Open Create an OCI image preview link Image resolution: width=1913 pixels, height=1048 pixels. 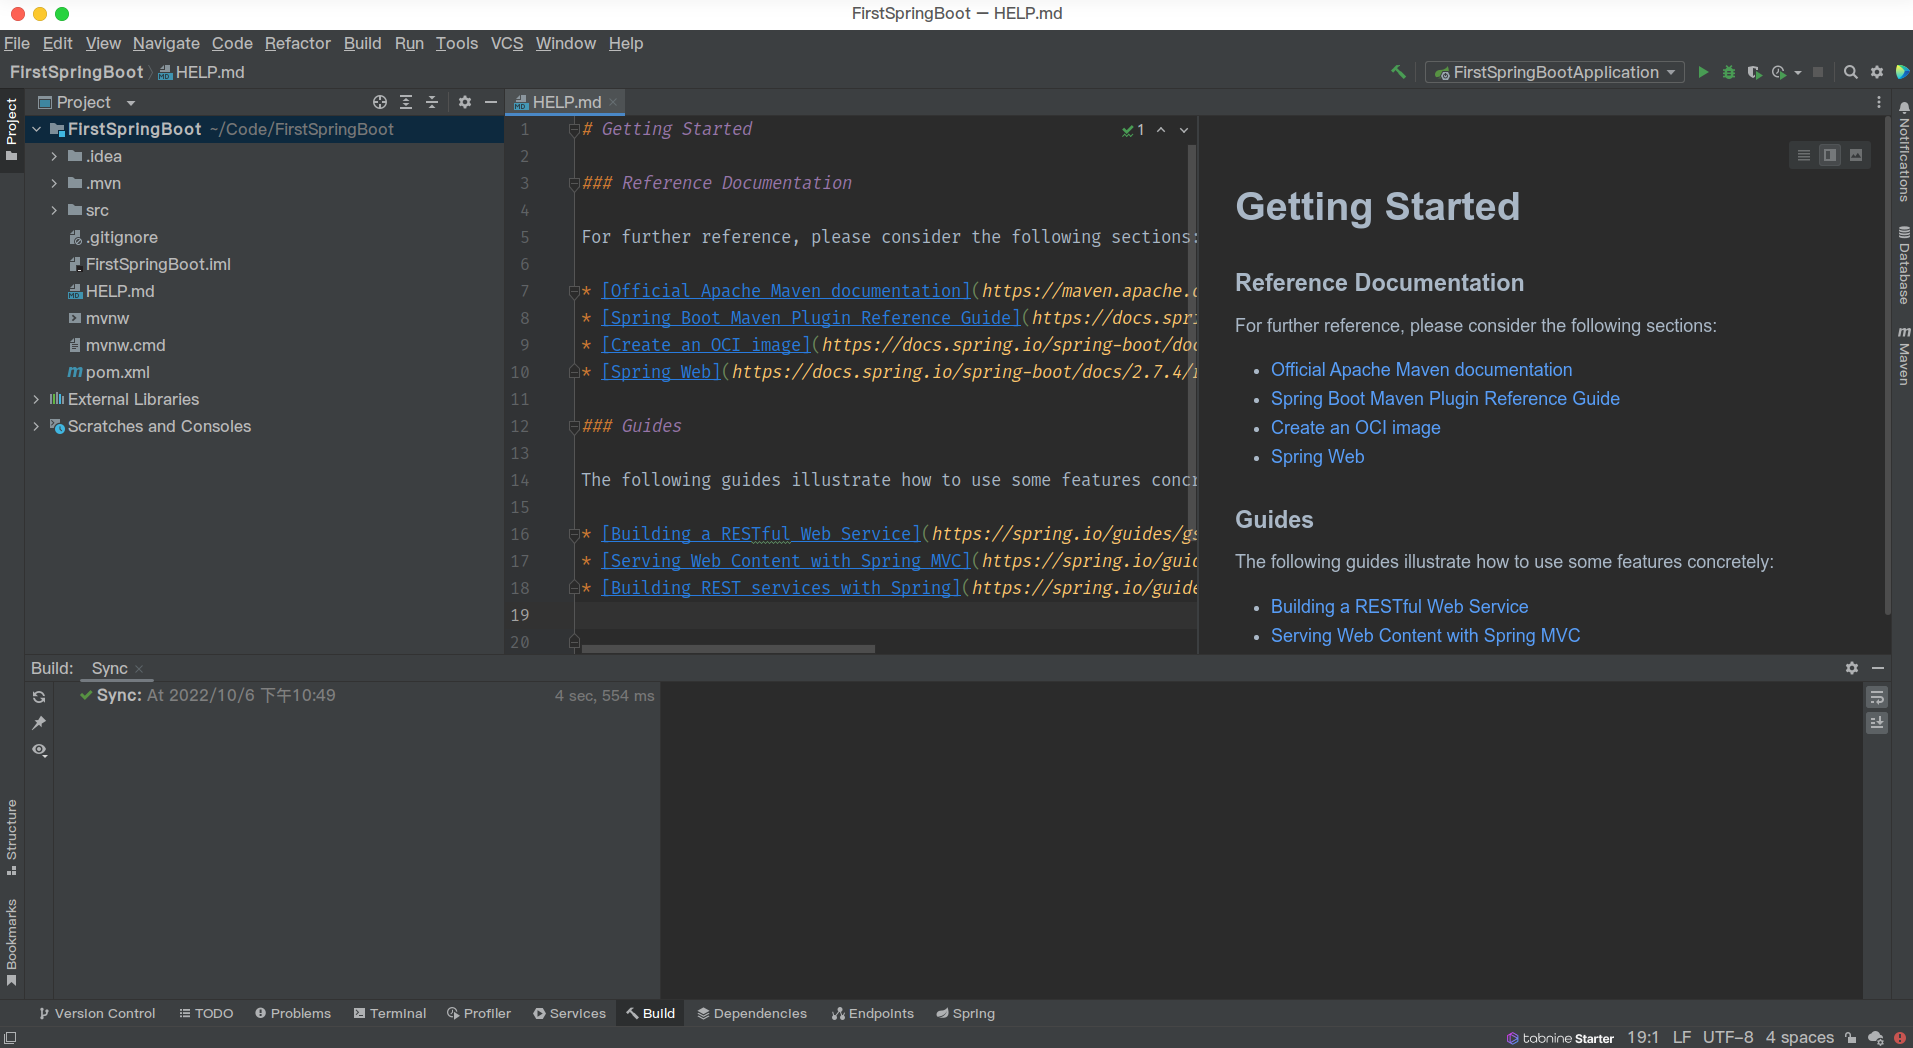coord(1355,427)
